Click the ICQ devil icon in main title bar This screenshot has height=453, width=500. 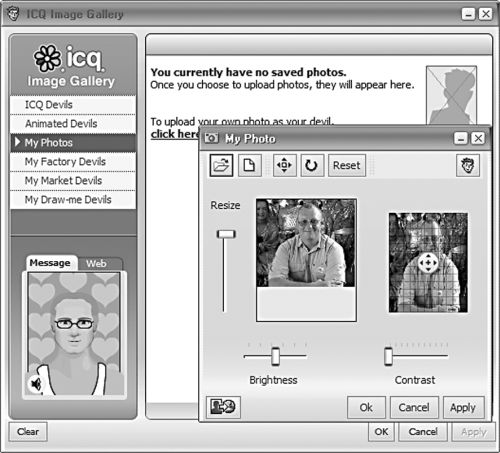[x=13, y=14]
